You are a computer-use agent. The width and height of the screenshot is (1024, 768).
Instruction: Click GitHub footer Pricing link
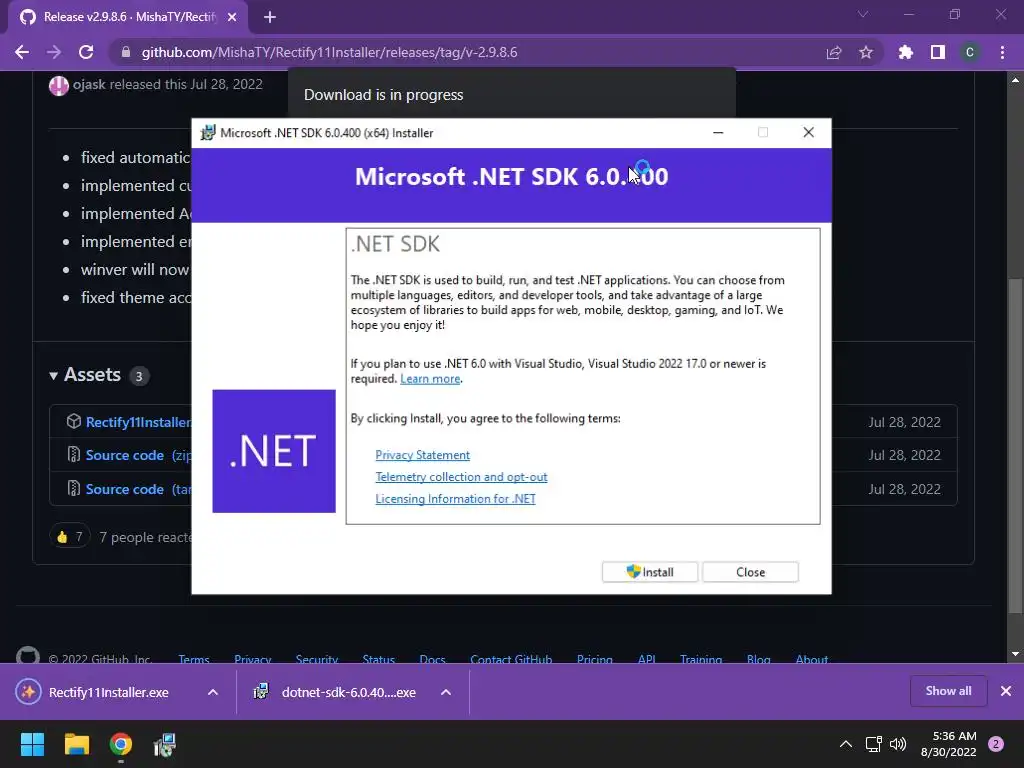tap(595, 659)
